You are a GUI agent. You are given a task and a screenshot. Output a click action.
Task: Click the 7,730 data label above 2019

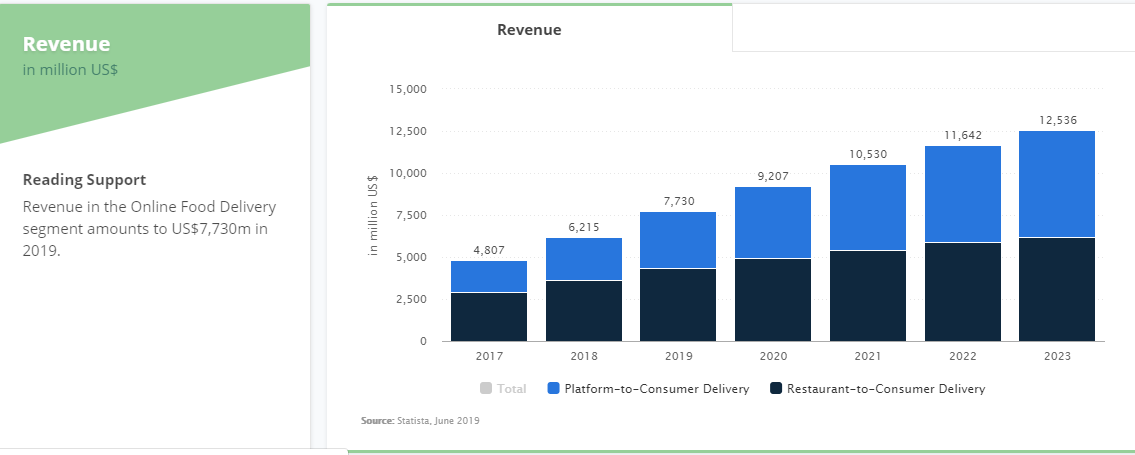click(678, 201)
